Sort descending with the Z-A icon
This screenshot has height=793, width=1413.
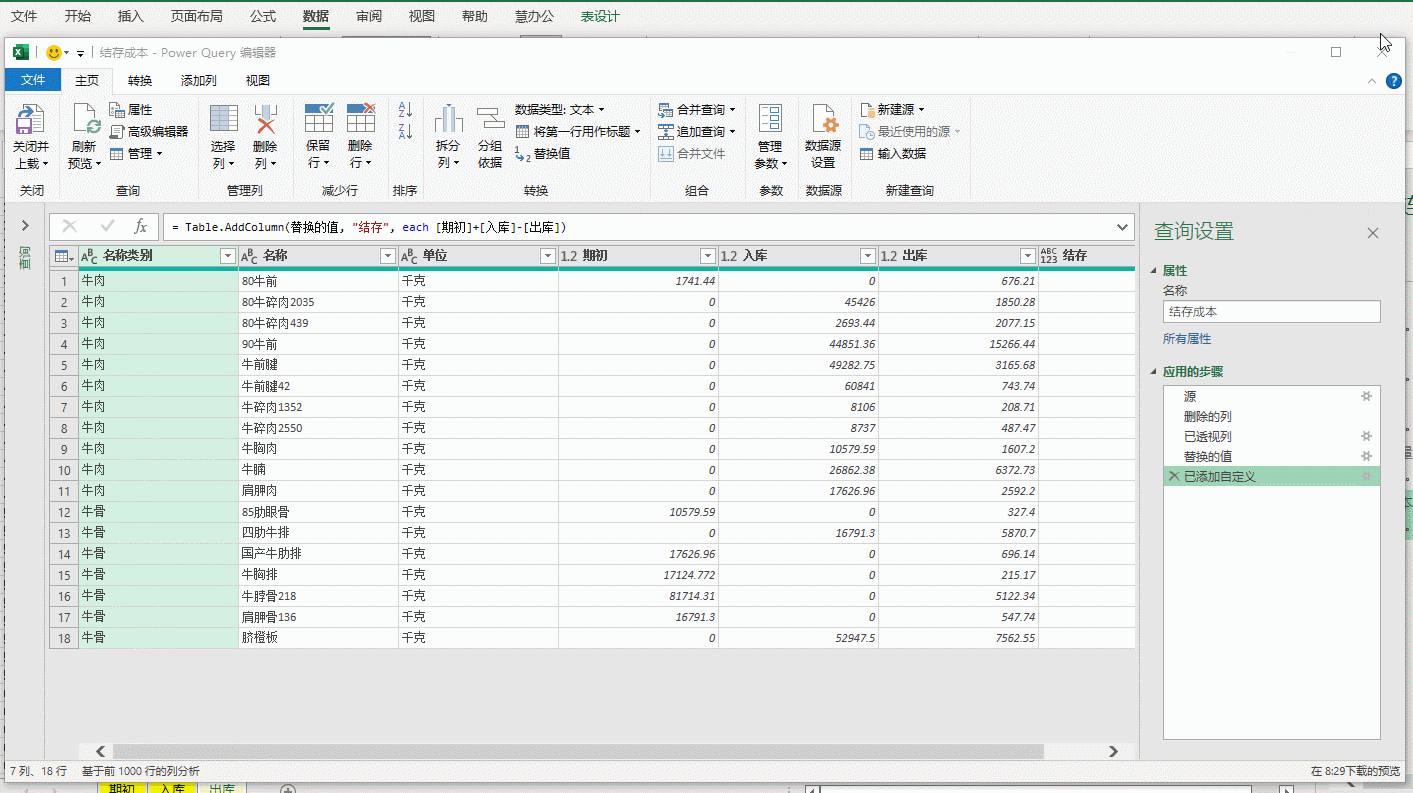click(x=405, y=132)
